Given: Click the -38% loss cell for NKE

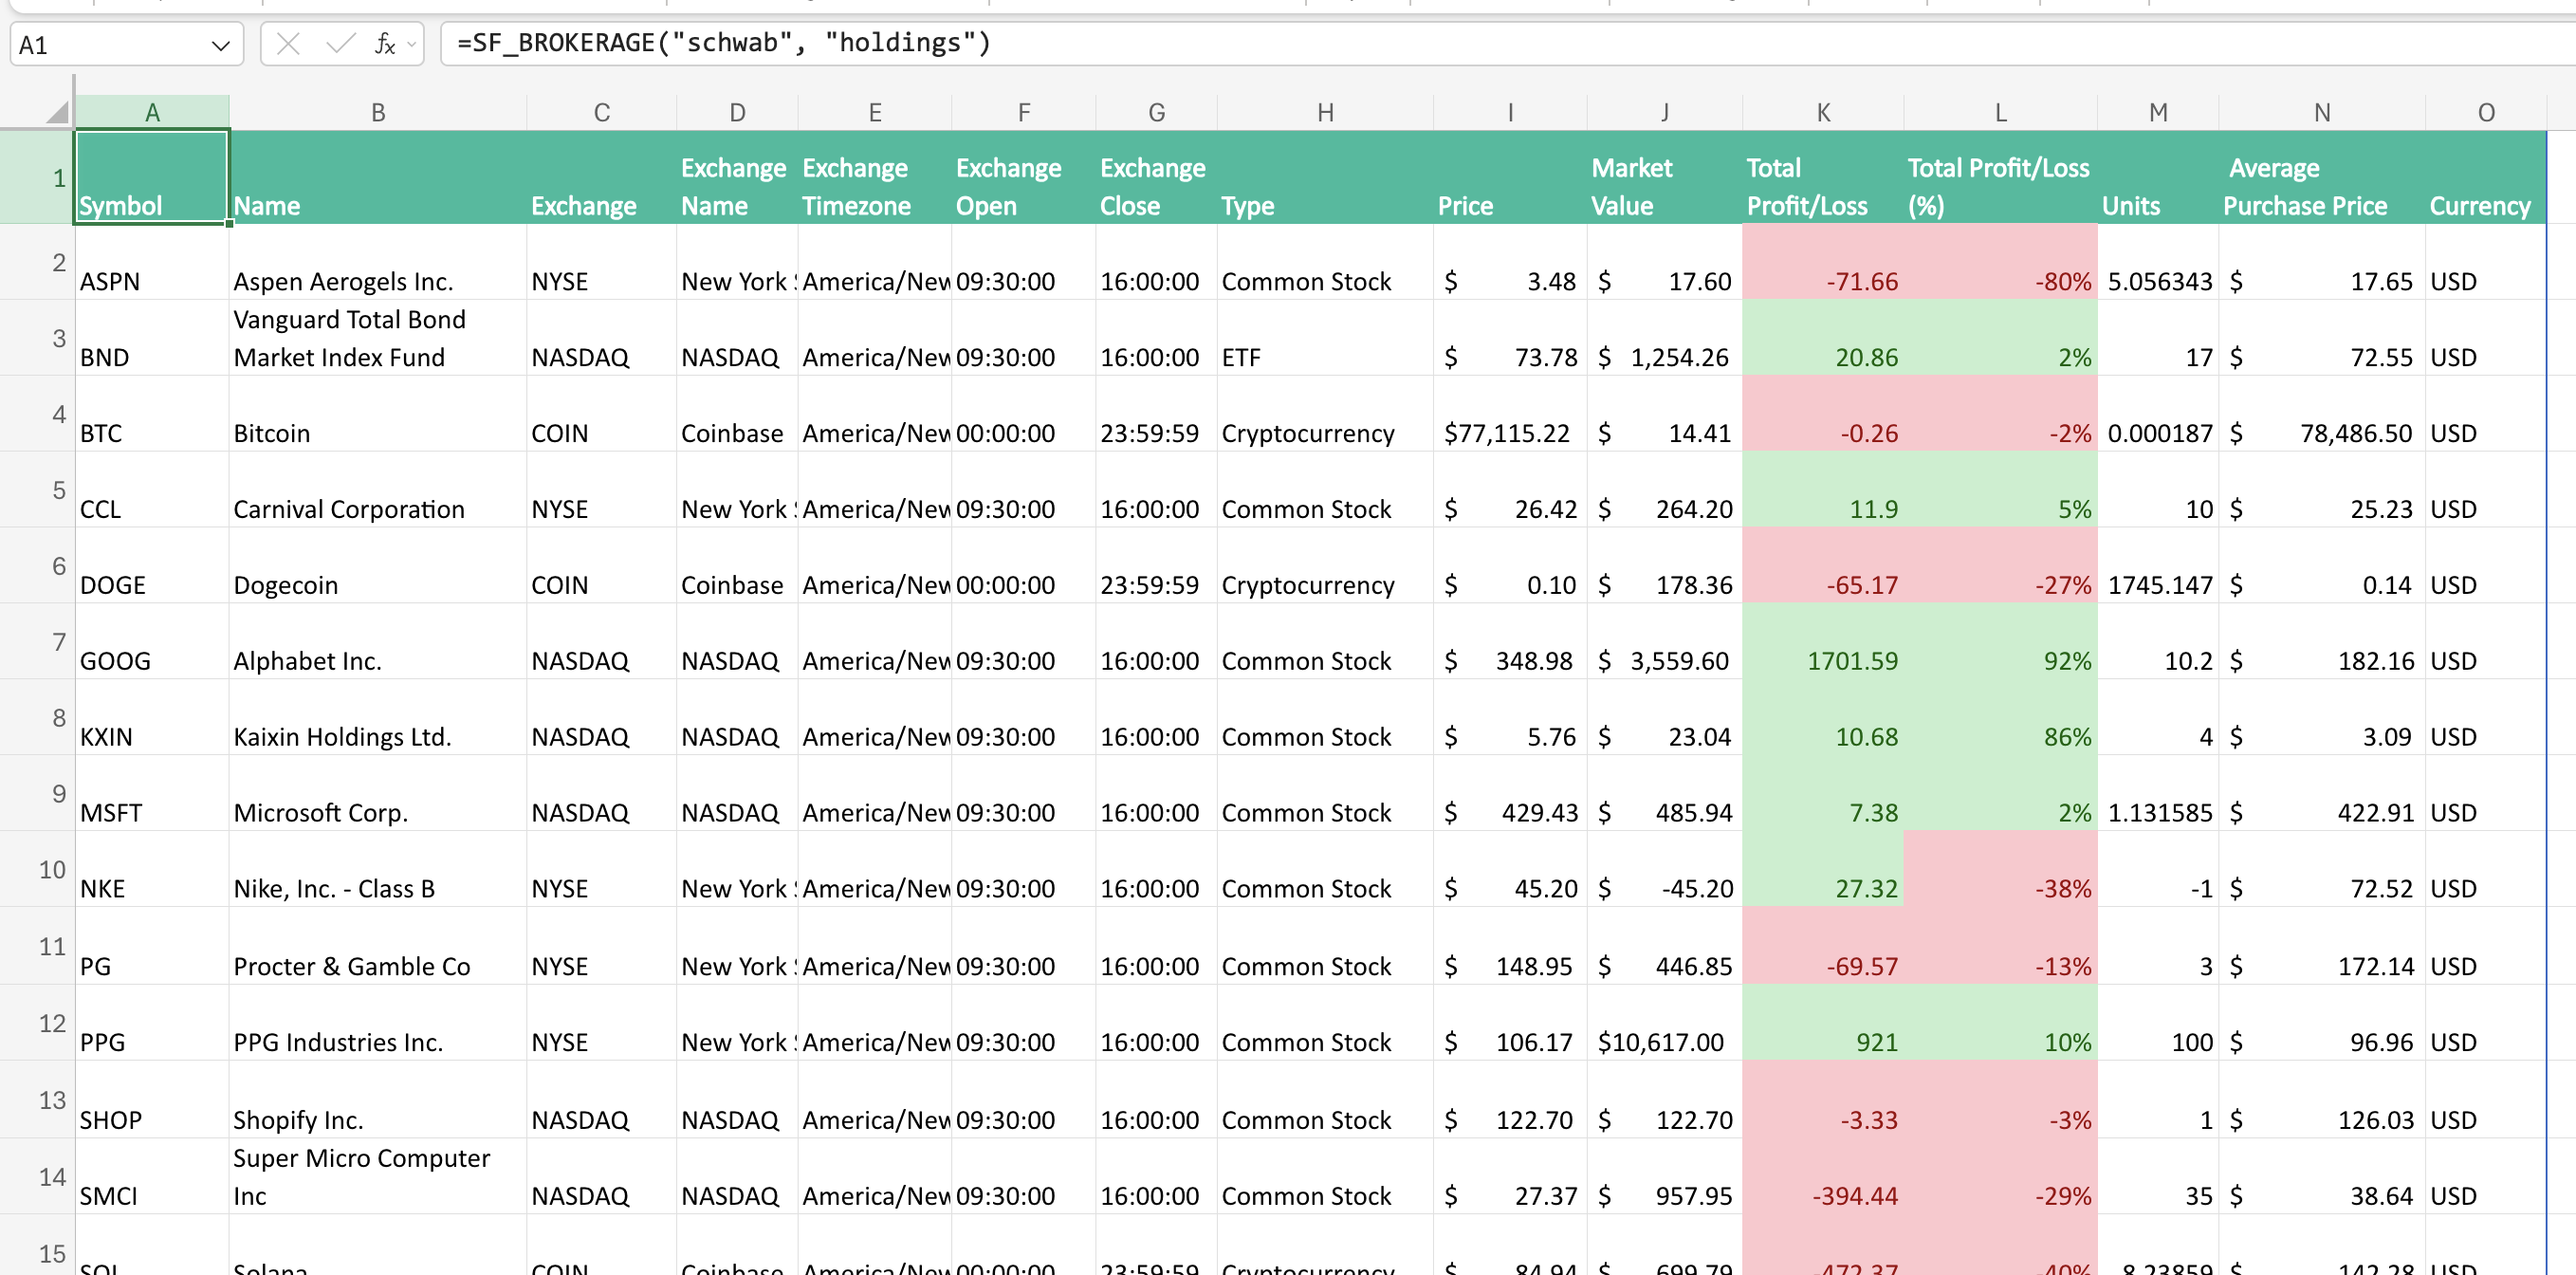Looking at the screenshot, I should (2000, 870).
